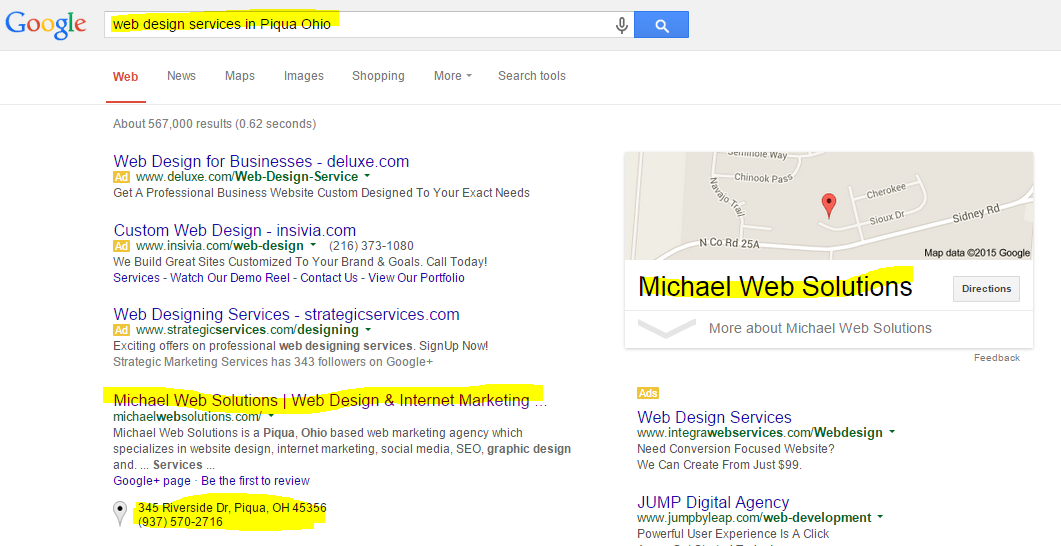Viewport: 1061px width, 546px height.
Task: Open the More dropdown menu
Action: (x=453, y=76)
